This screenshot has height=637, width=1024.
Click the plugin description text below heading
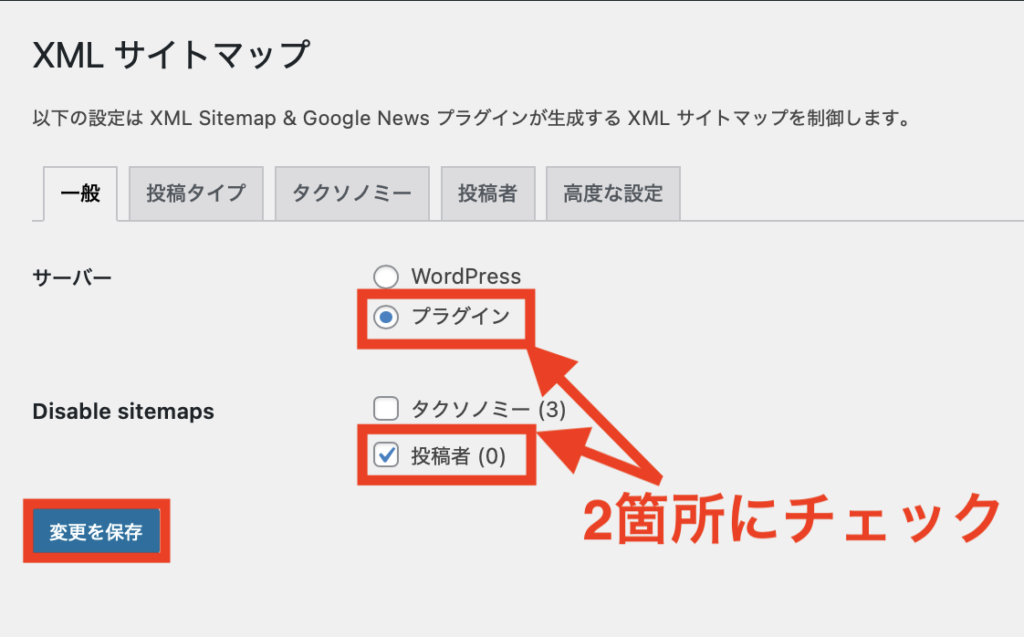470,119
